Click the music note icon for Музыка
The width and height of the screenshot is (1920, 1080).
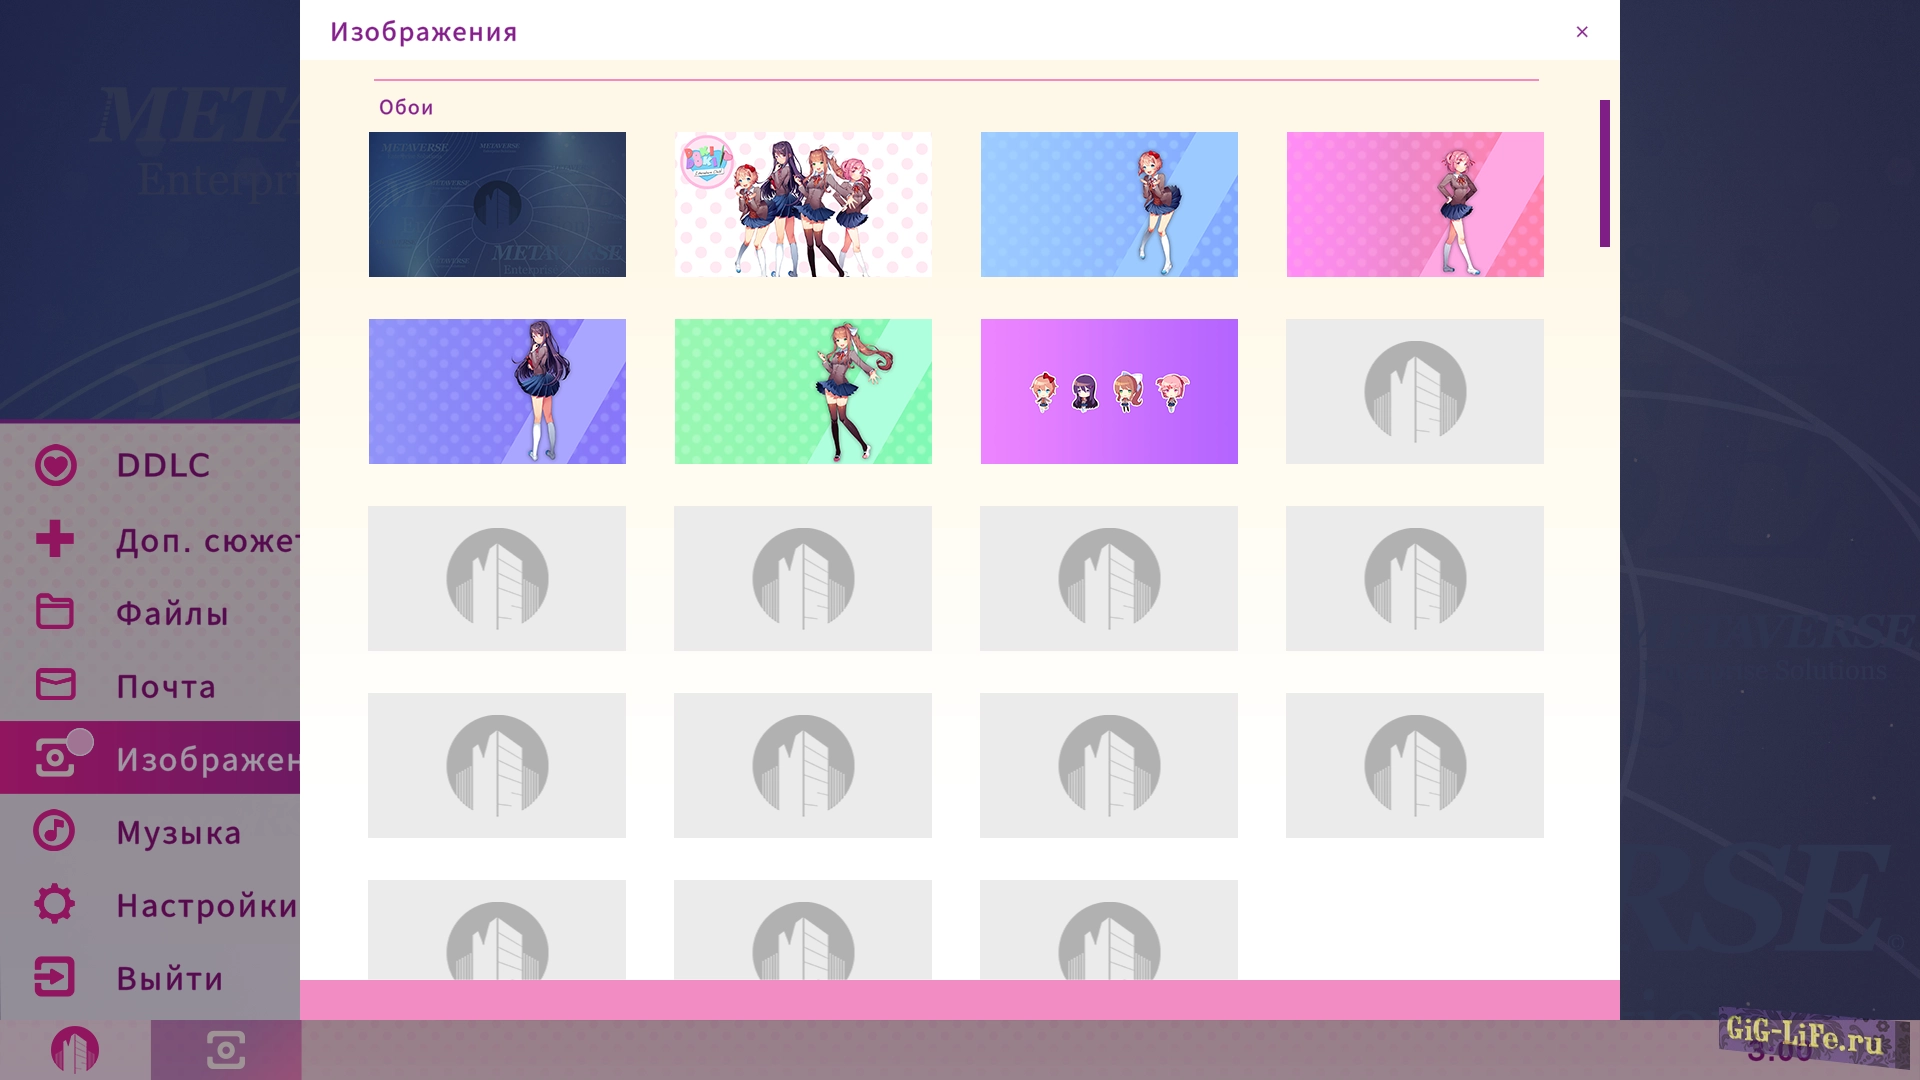pos(54,831)
